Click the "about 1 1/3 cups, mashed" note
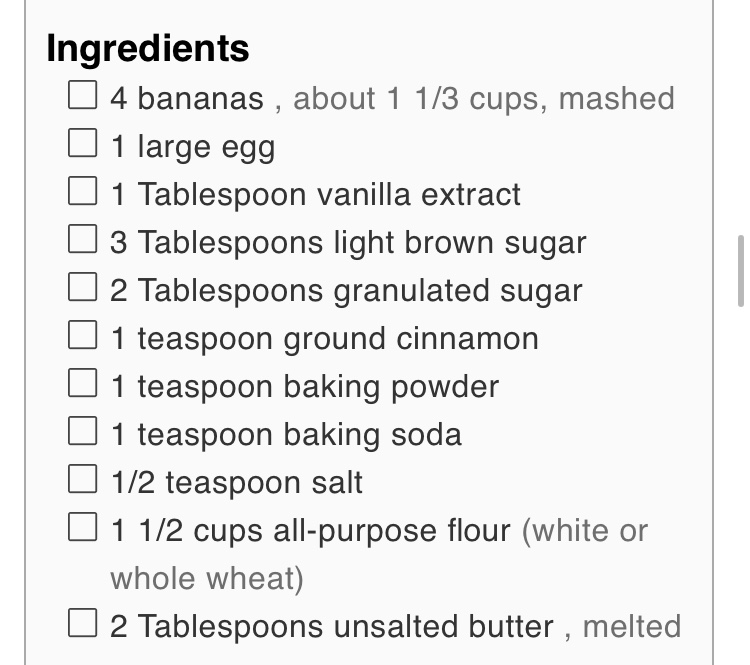 coord(483,99)
